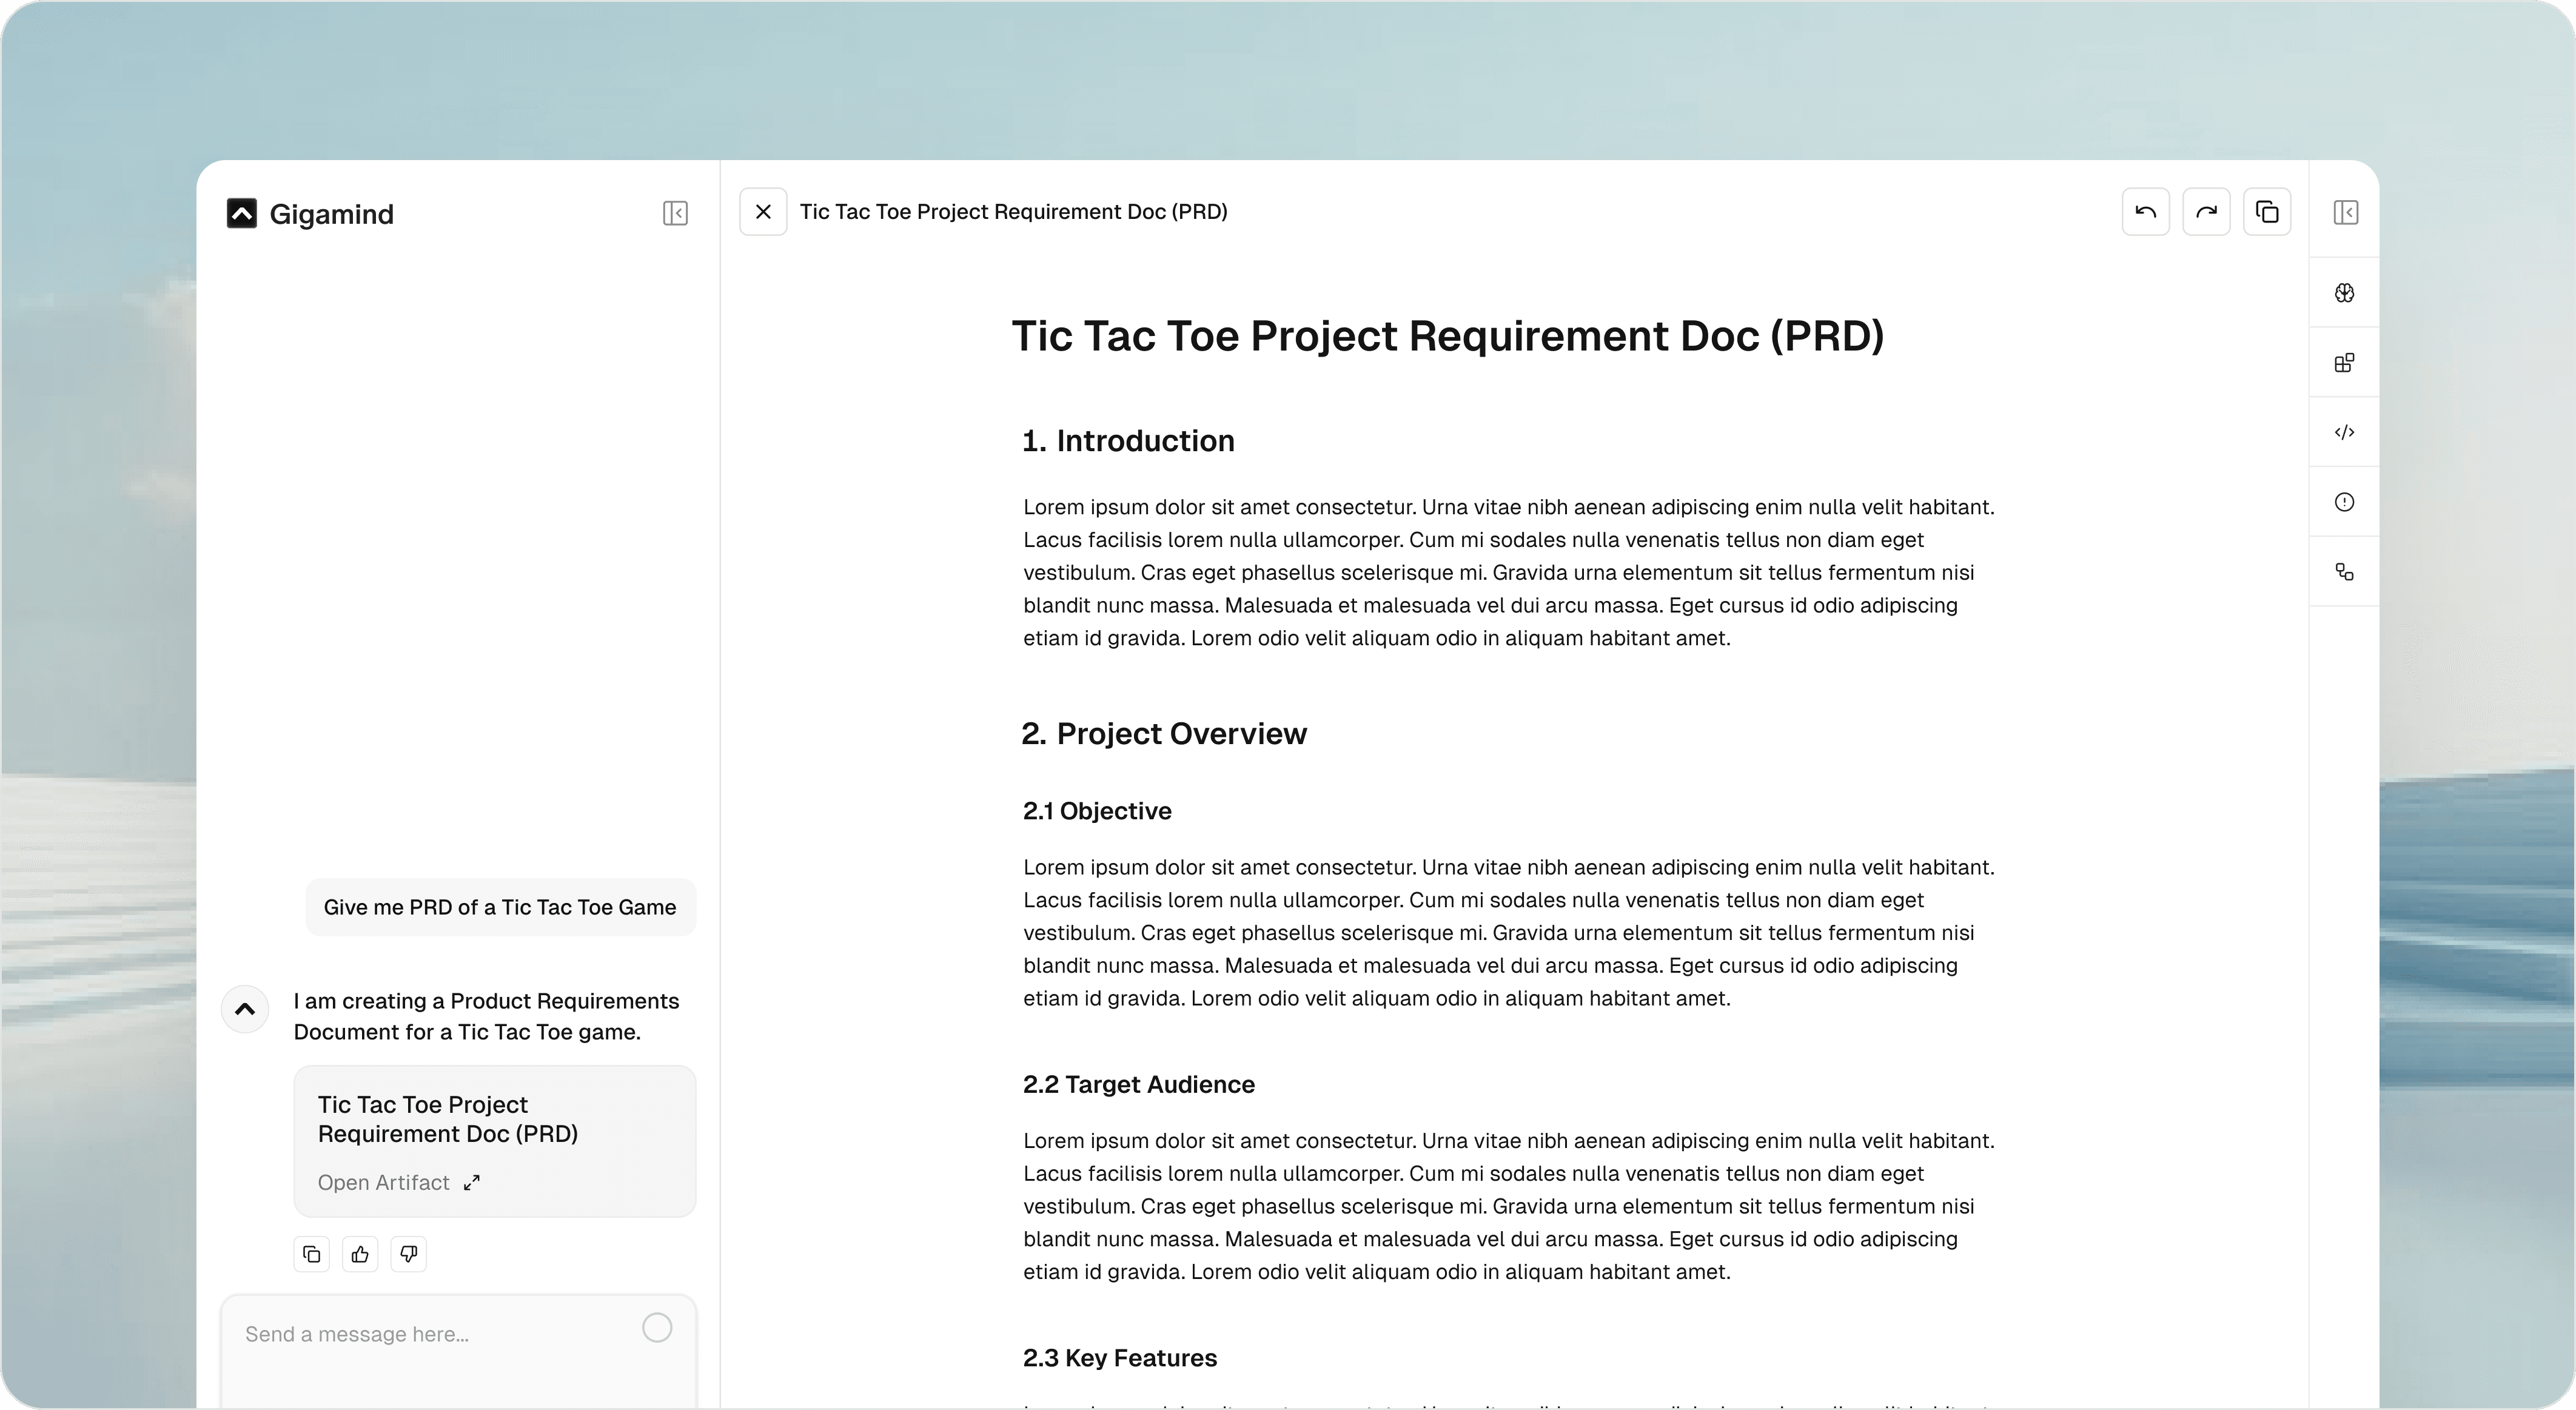2576x1410 pixels.
Task: Focus the 'Send a message here' field
Action: (430, 1335)
